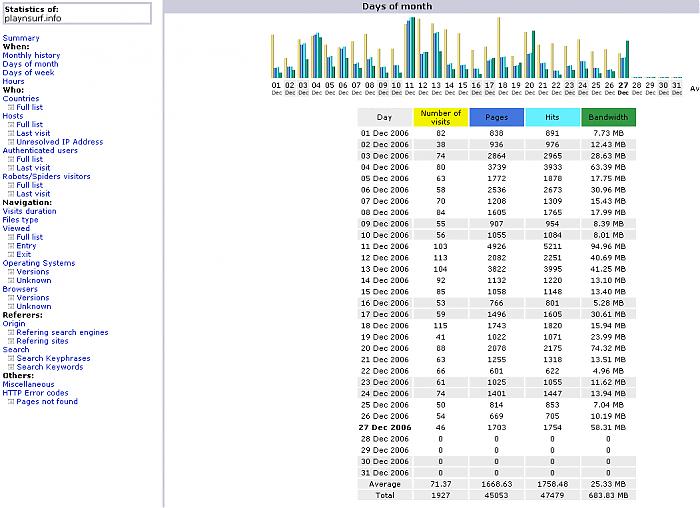
Task: Go to Monthly history report
Action: 31,56
